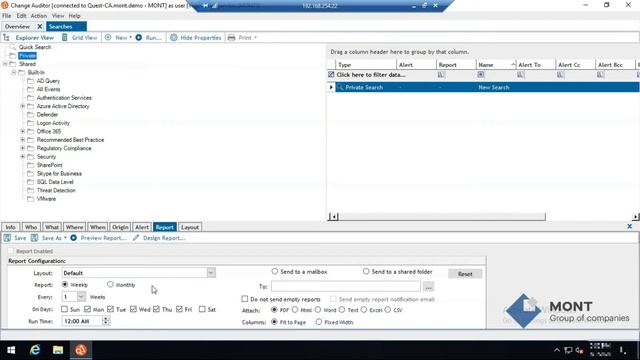Image resolution: width=640 pixels, height=360 pixels.
Task: Open the Layout properties tab
Action: pos(190,227)
